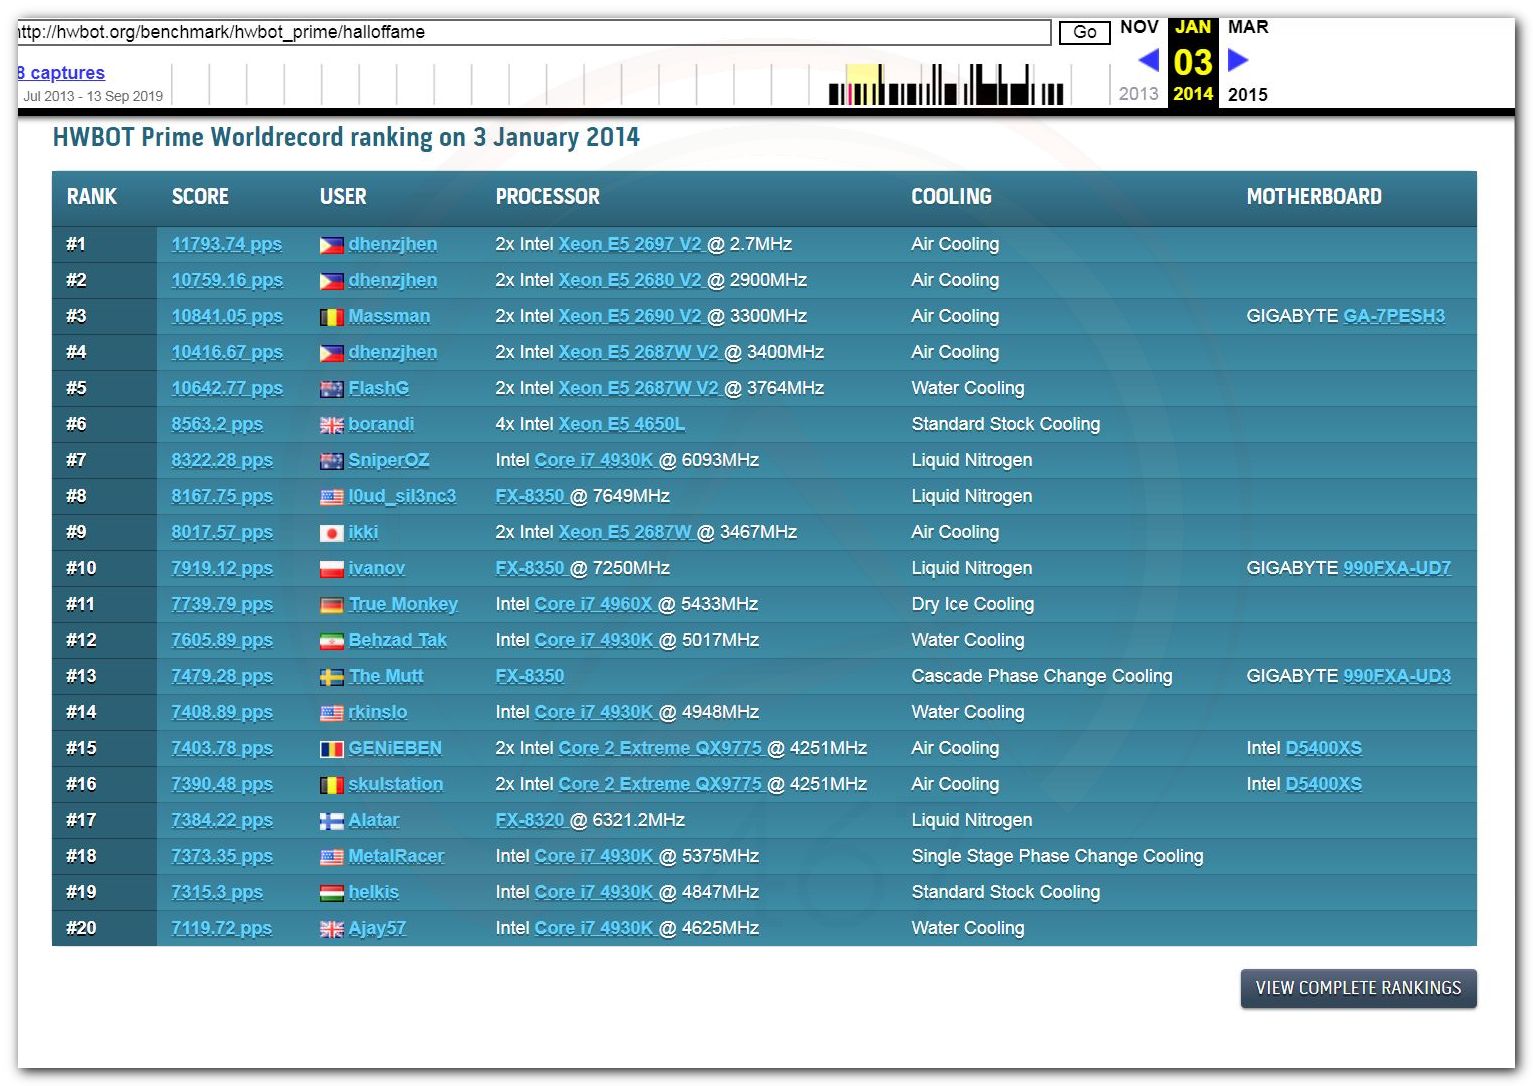
Task: Open the SniperOZ user link
Action: pyautogui.click(x=389, y=460)
